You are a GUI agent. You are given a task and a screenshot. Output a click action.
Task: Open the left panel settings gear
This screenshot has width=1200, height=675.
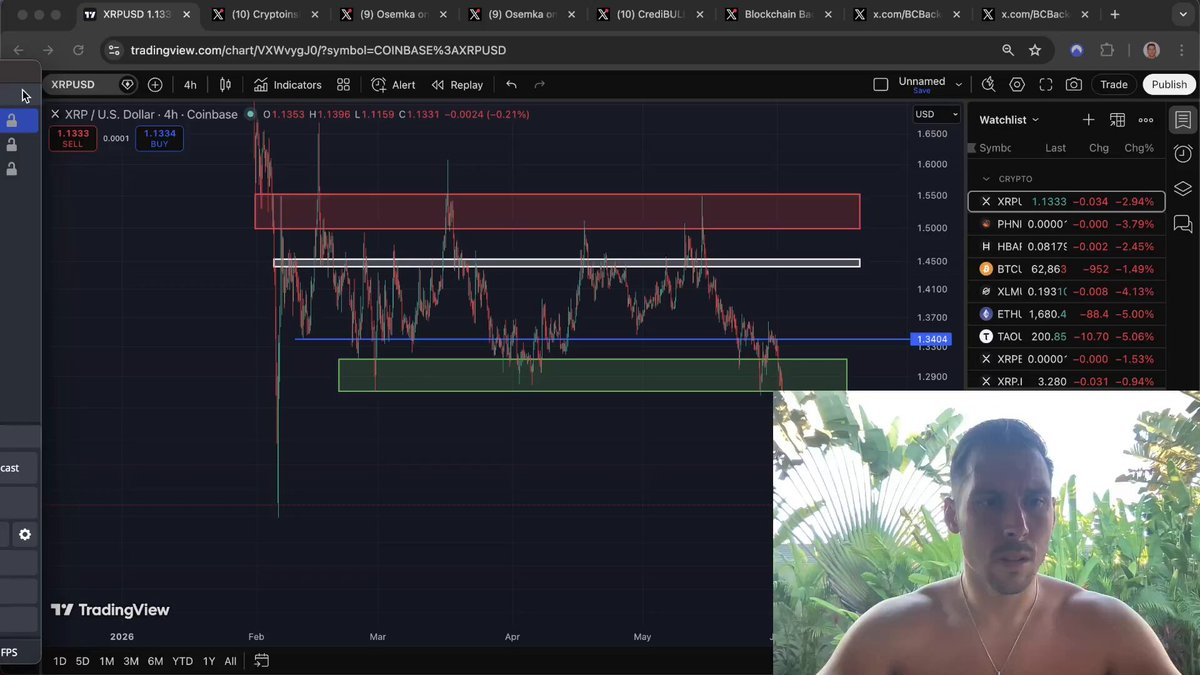tap(25, 535)
